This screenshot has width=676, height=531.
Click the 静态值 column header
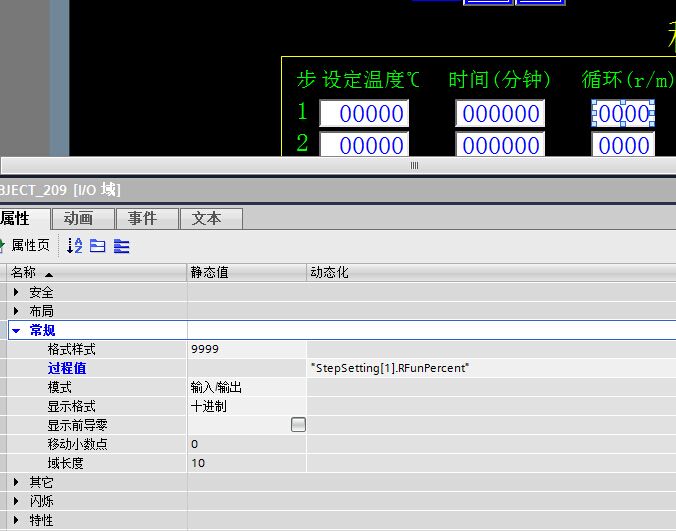[247, 272]
